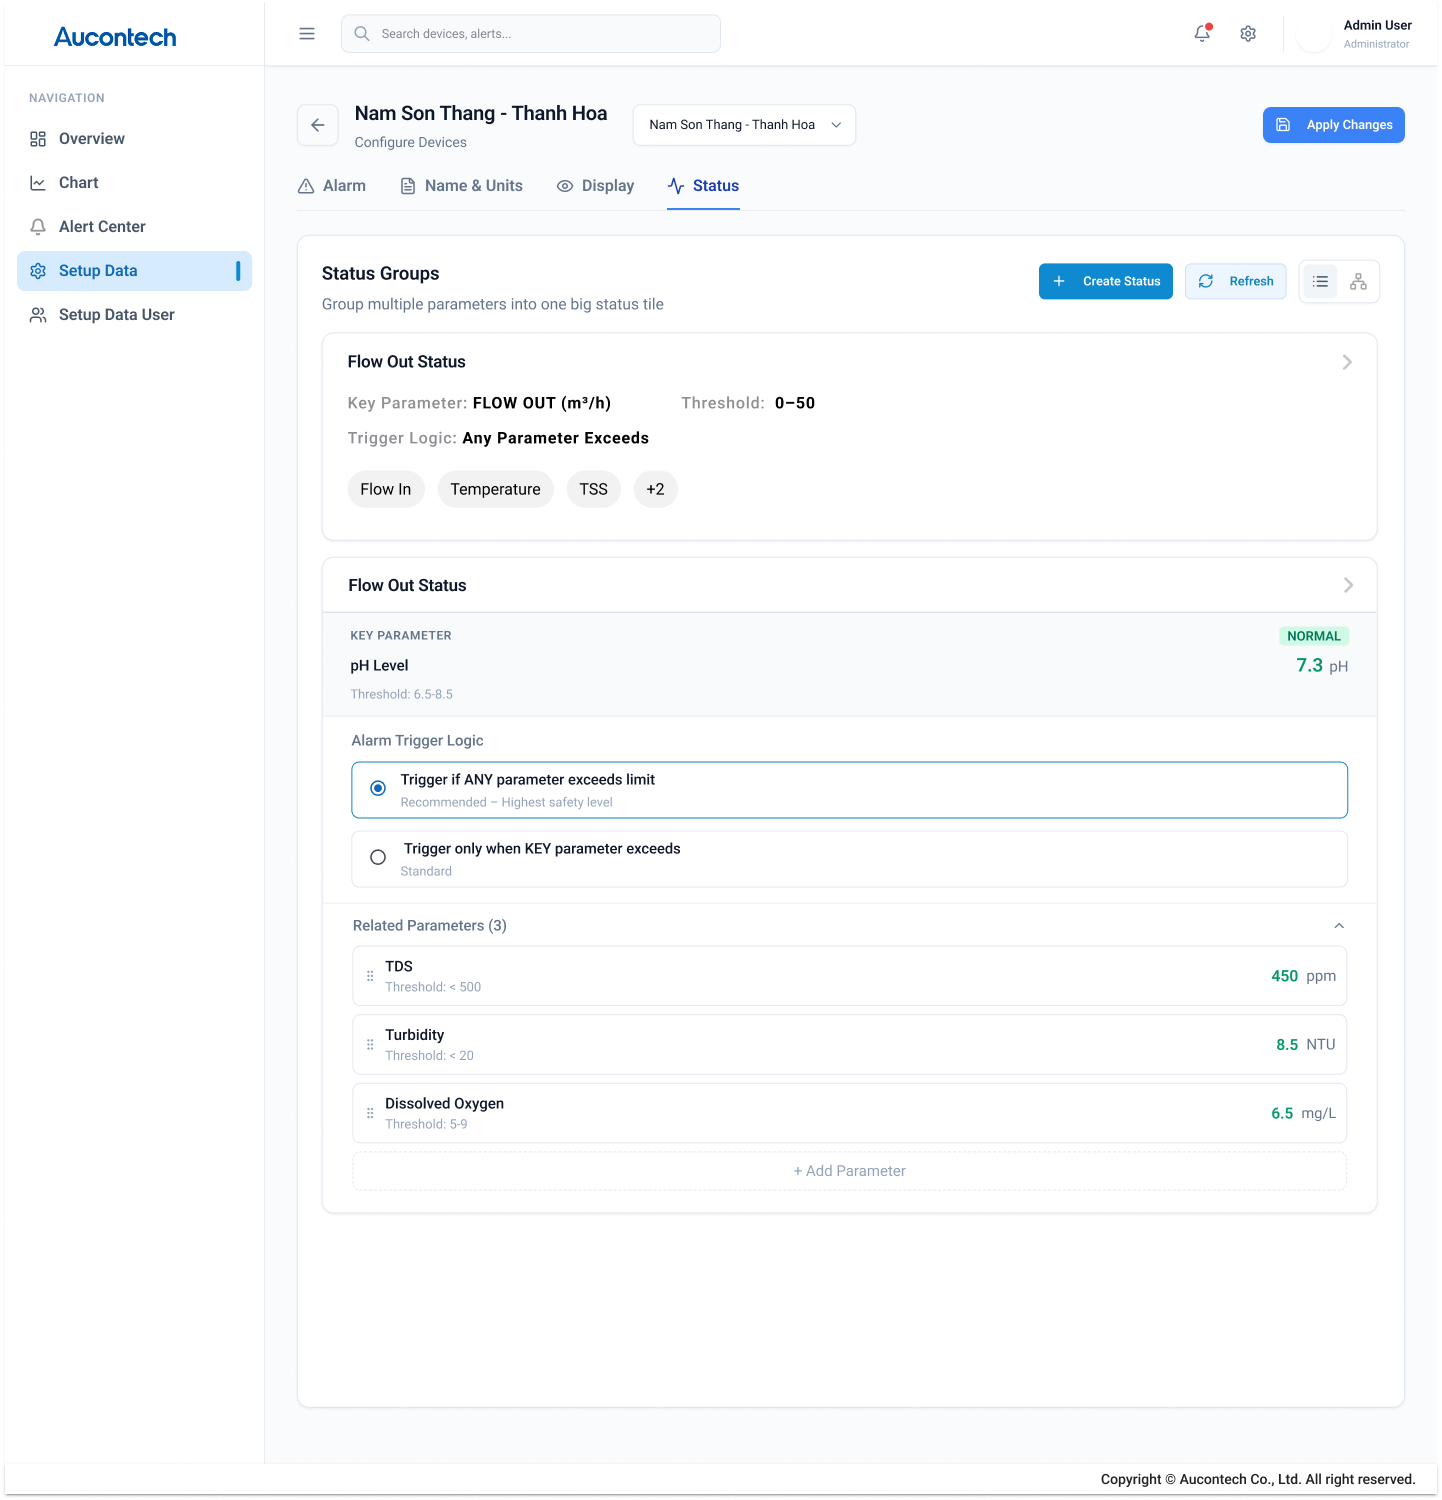The height and width of the screenshot is (1500, 1442).
Task: Click the Apply Changes button
Action: pos(1333,124)
